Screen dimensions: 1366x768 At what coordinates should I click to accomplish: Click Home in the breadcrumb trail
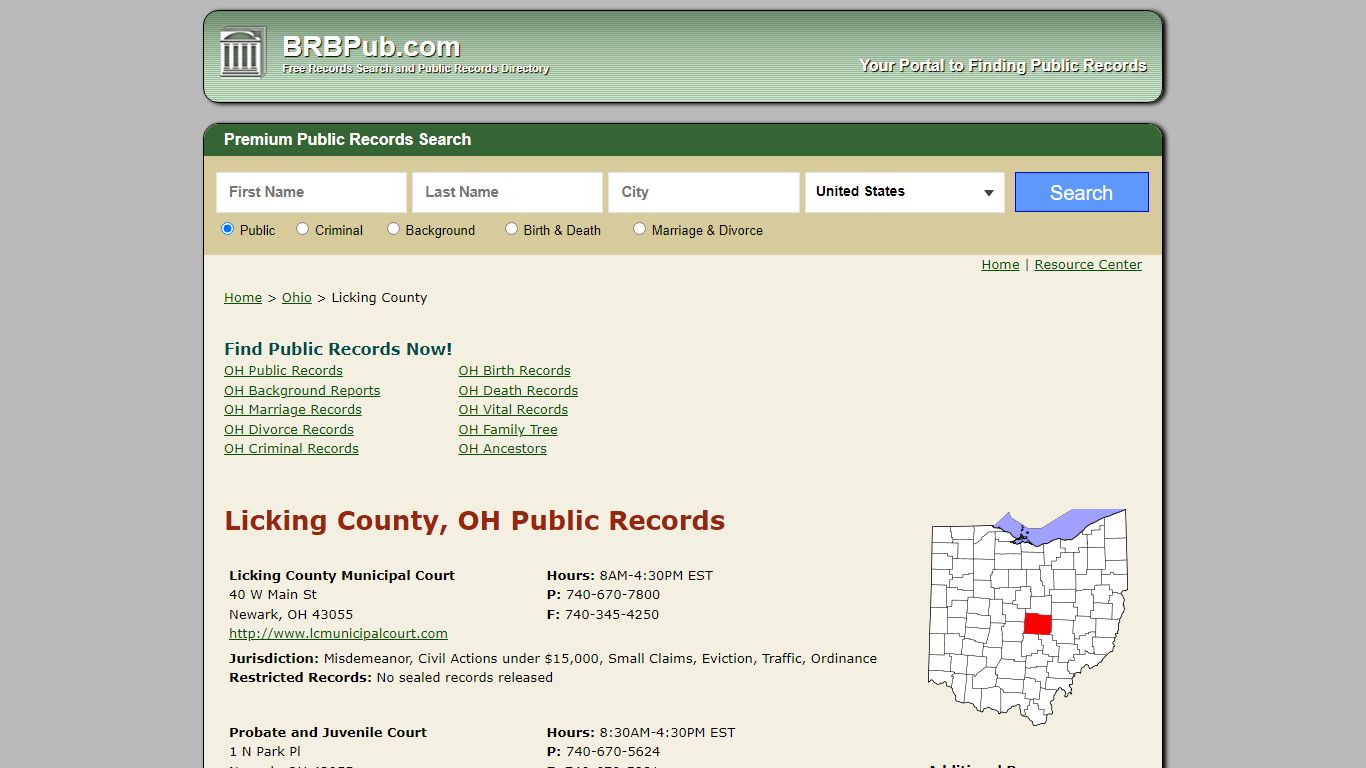[x=243, y=298]
